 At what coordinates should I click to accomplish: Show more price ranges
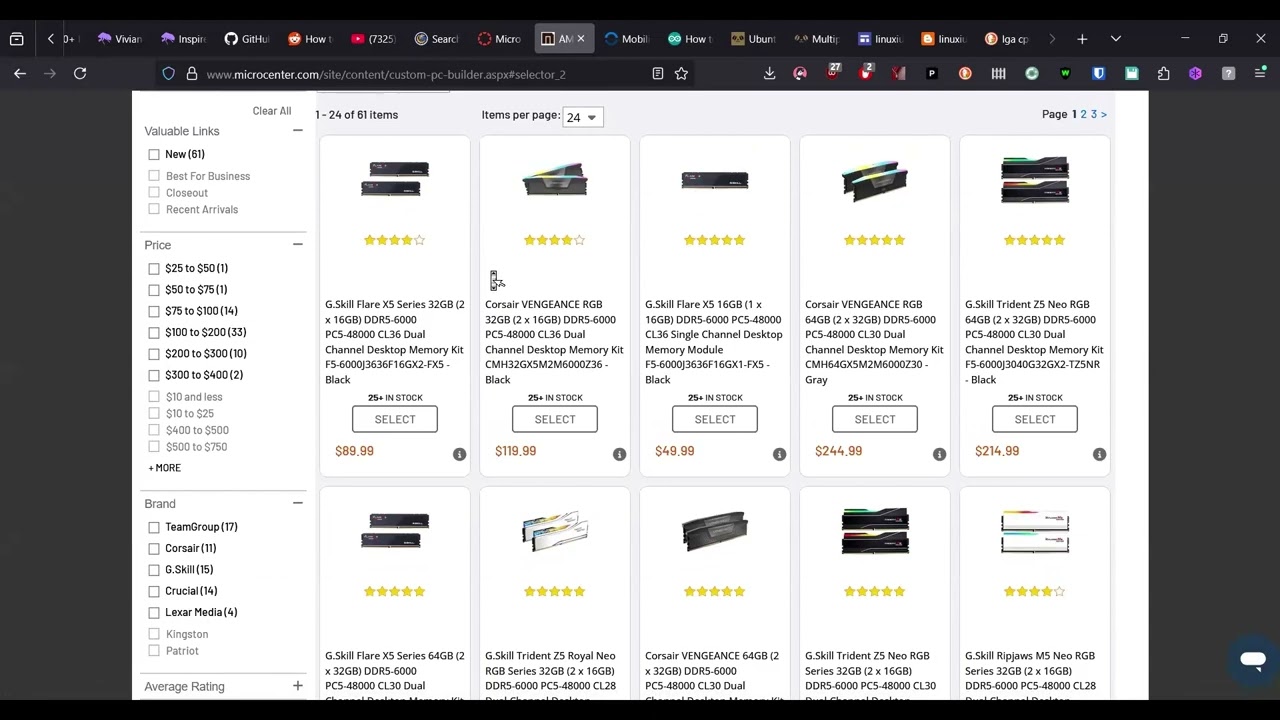(x=165, y=468)
